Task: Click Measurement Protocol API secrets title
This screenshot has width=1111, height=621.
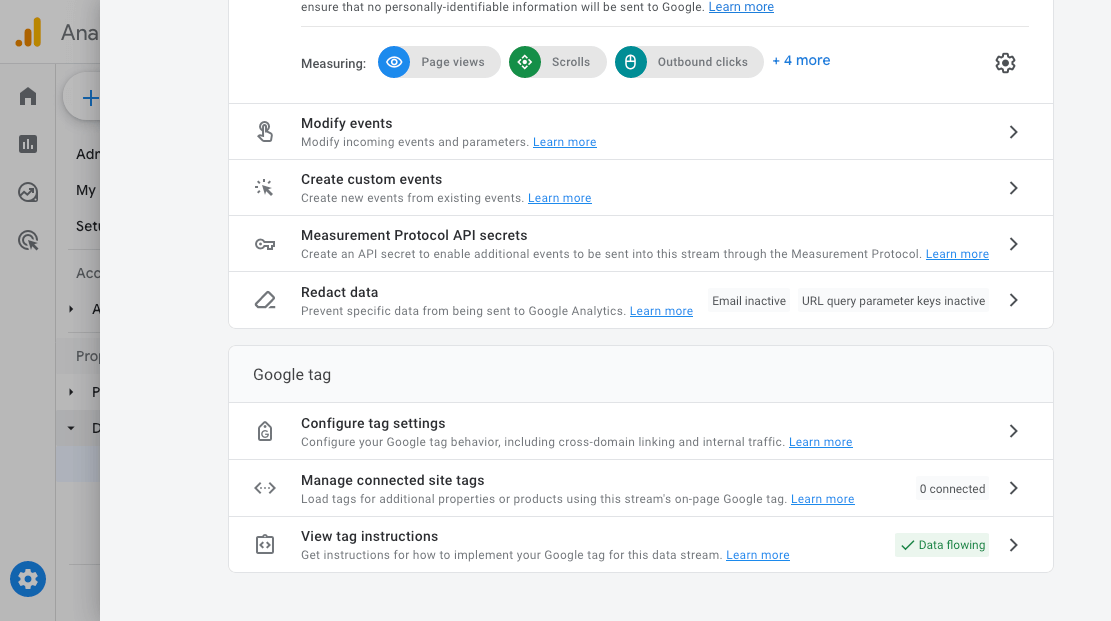Action: [x=414, y=235]
